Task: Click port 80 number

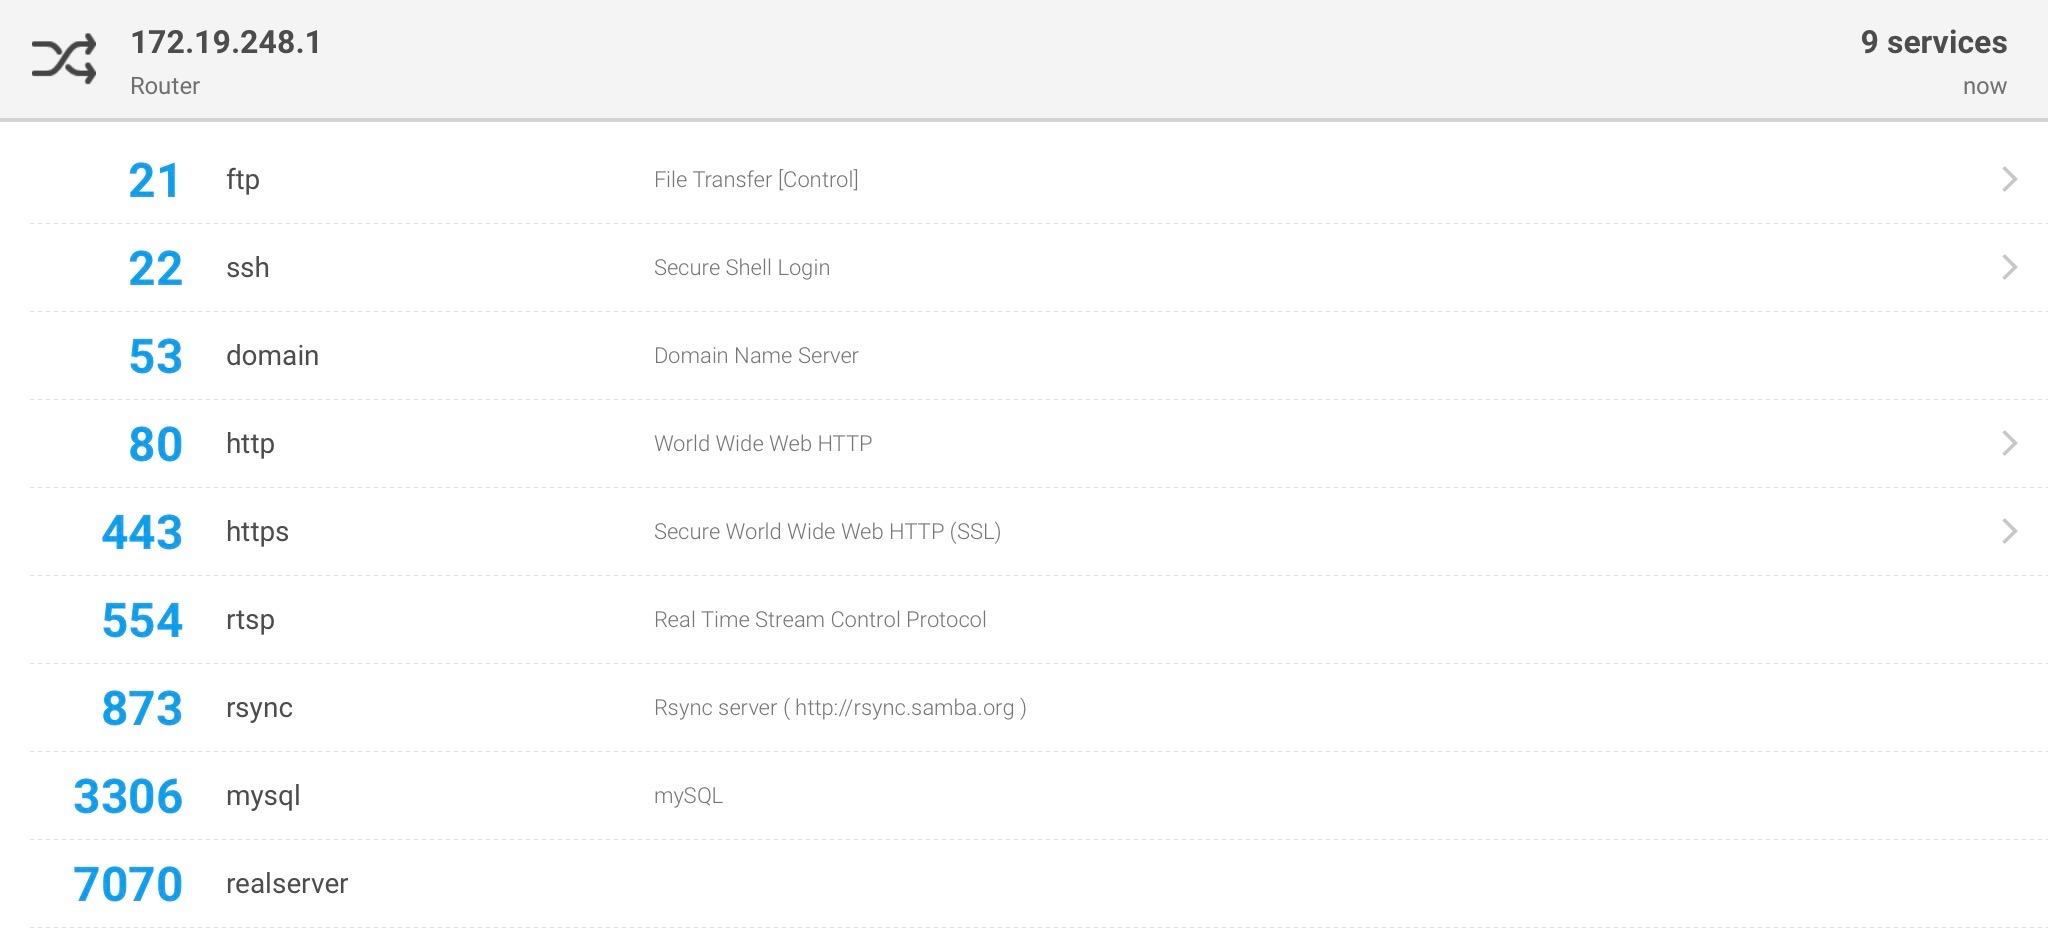Action: pos(155,445)
